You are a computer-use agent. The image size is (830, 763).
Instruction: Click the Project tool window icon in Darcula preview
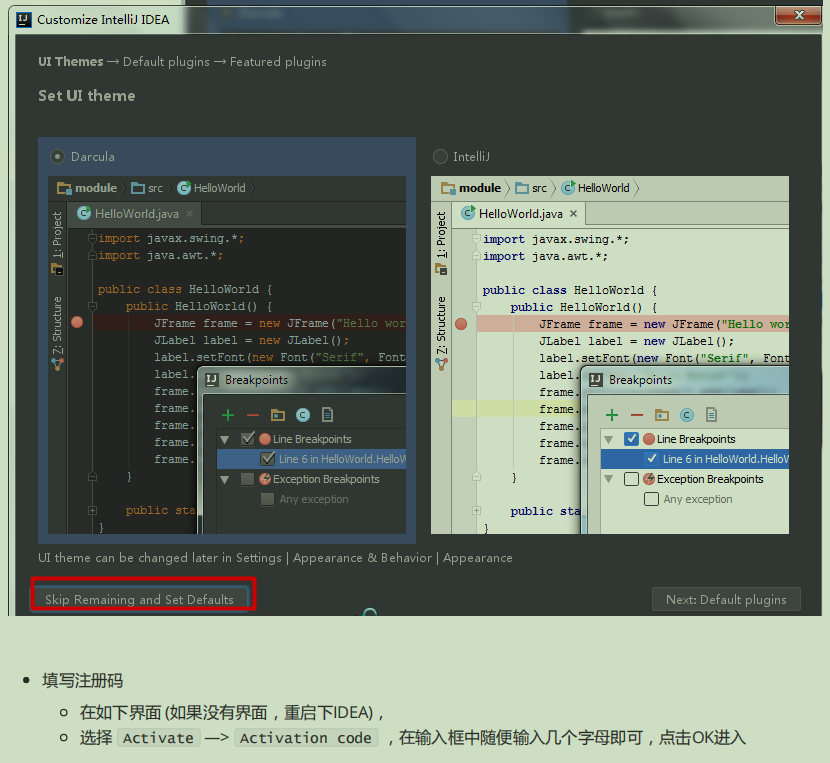point(57,270)
